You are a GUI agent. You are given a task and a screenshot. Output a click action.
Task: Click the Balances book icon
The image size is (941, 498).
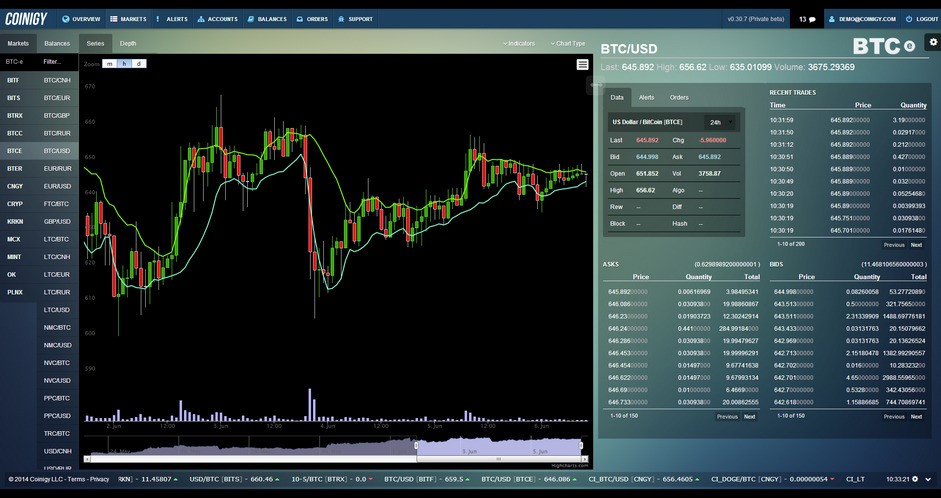251,19
